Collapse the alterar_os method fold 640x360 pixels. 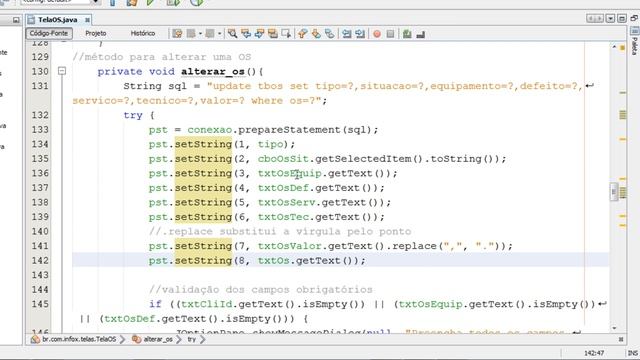tap(62, 71)
